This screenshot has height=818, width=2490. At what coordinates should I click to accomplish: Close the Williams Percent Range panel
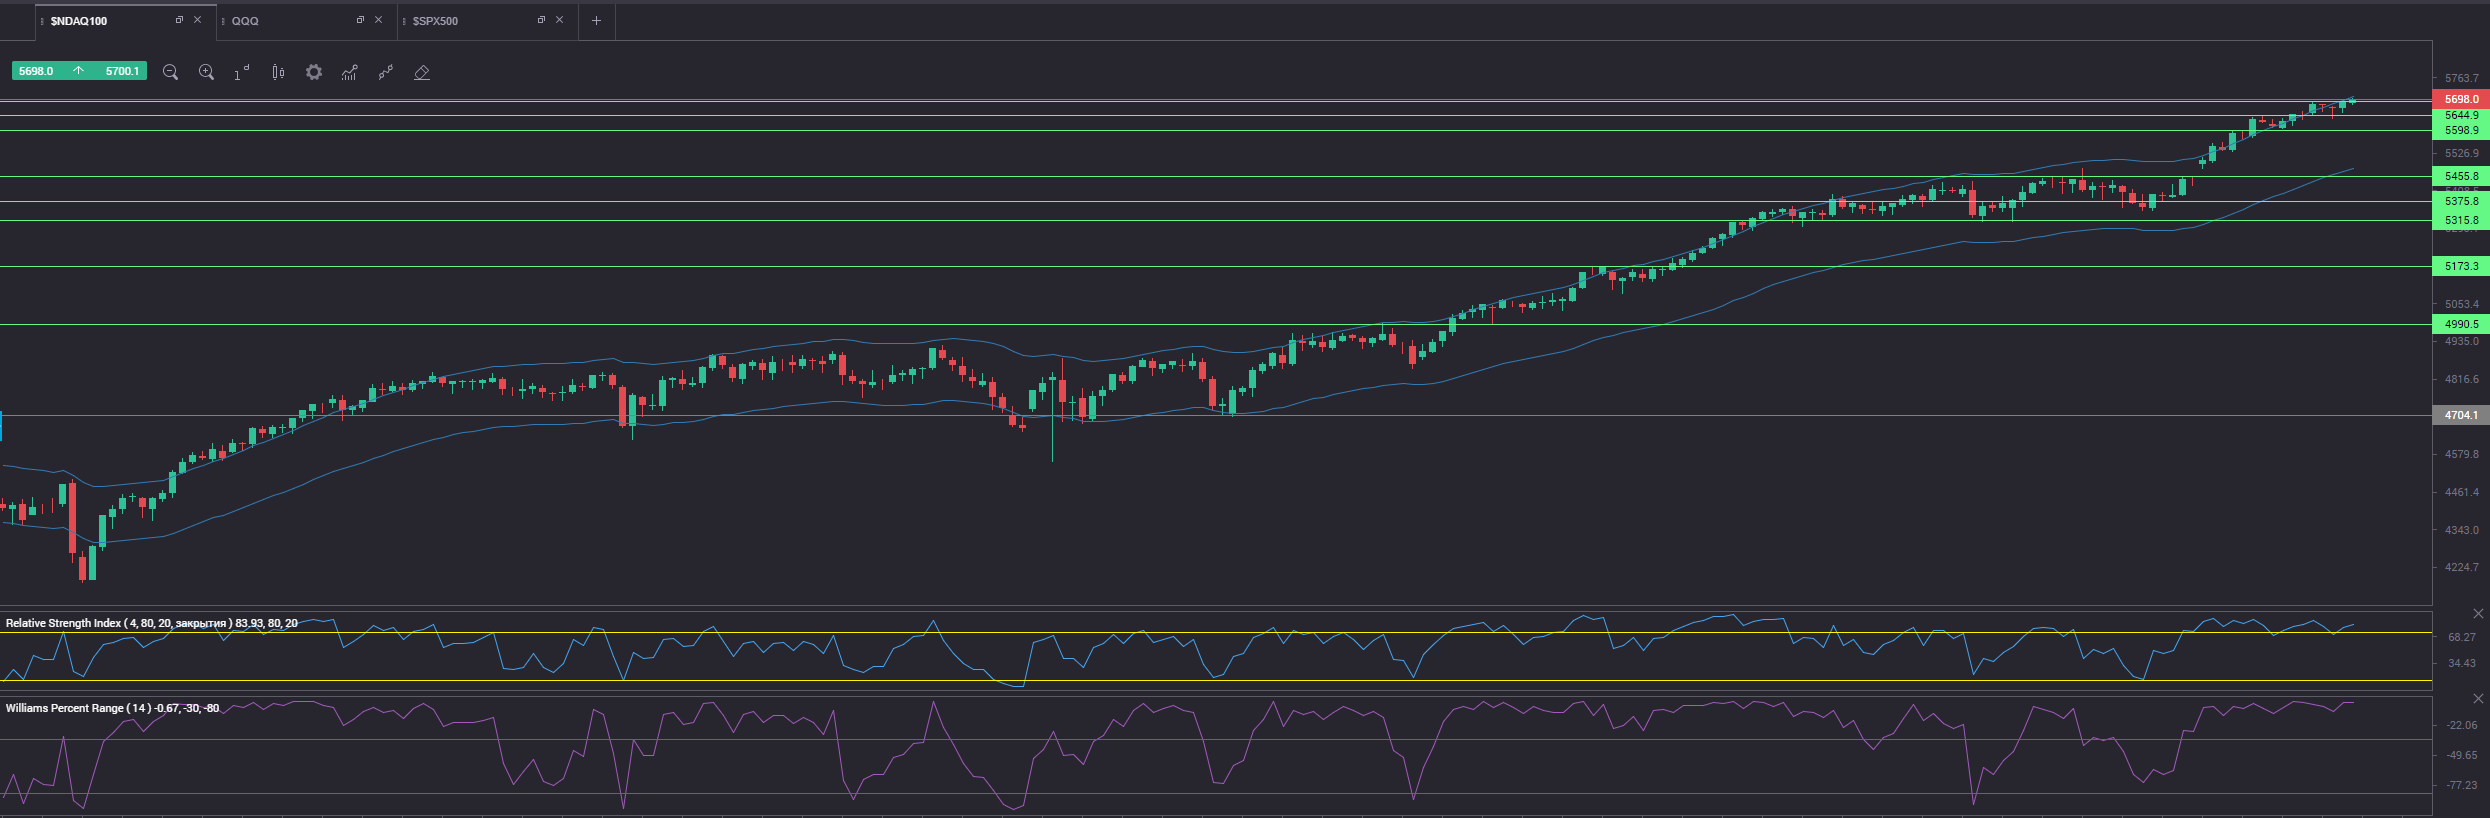click(x=2478, y=699)
